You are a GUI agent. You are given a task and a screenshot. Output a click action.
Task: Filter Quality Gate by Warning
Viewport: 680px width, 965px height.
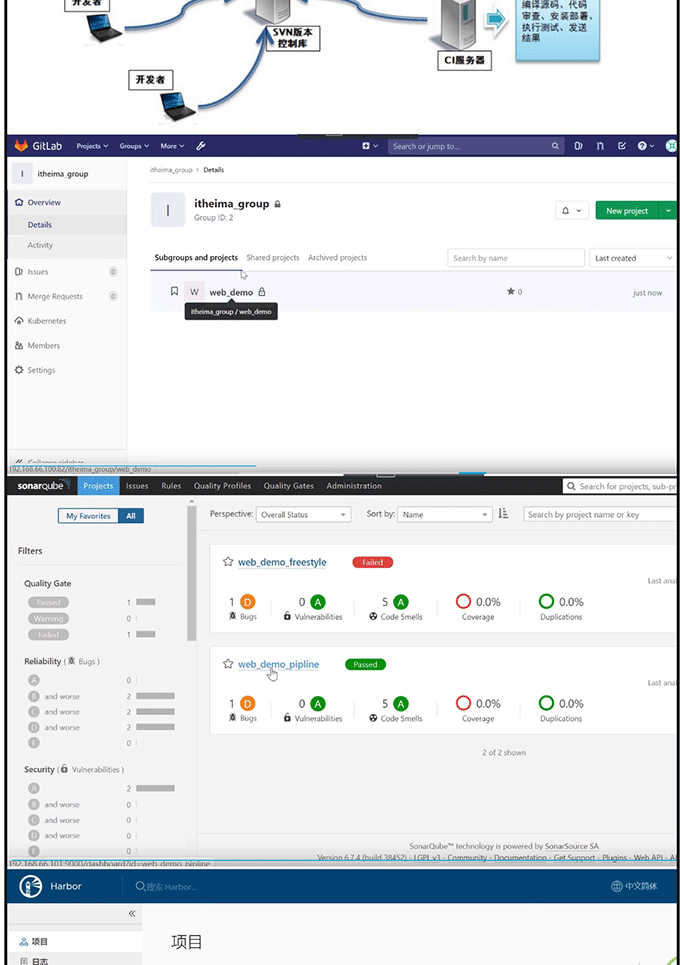(48, 619)
